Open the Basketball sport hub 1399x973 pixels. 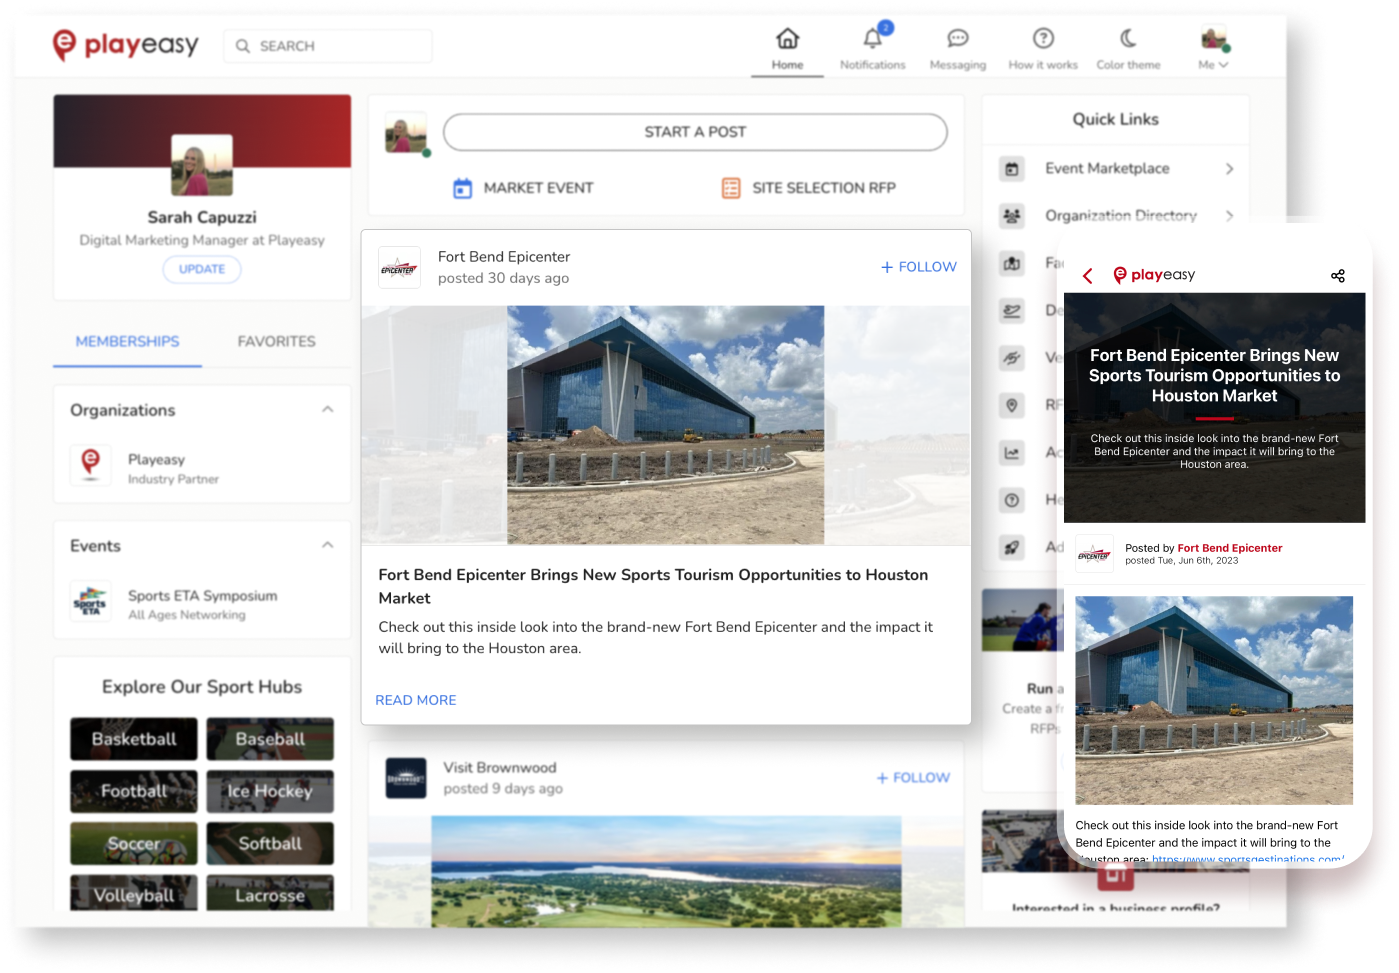(x=134, y=739)
